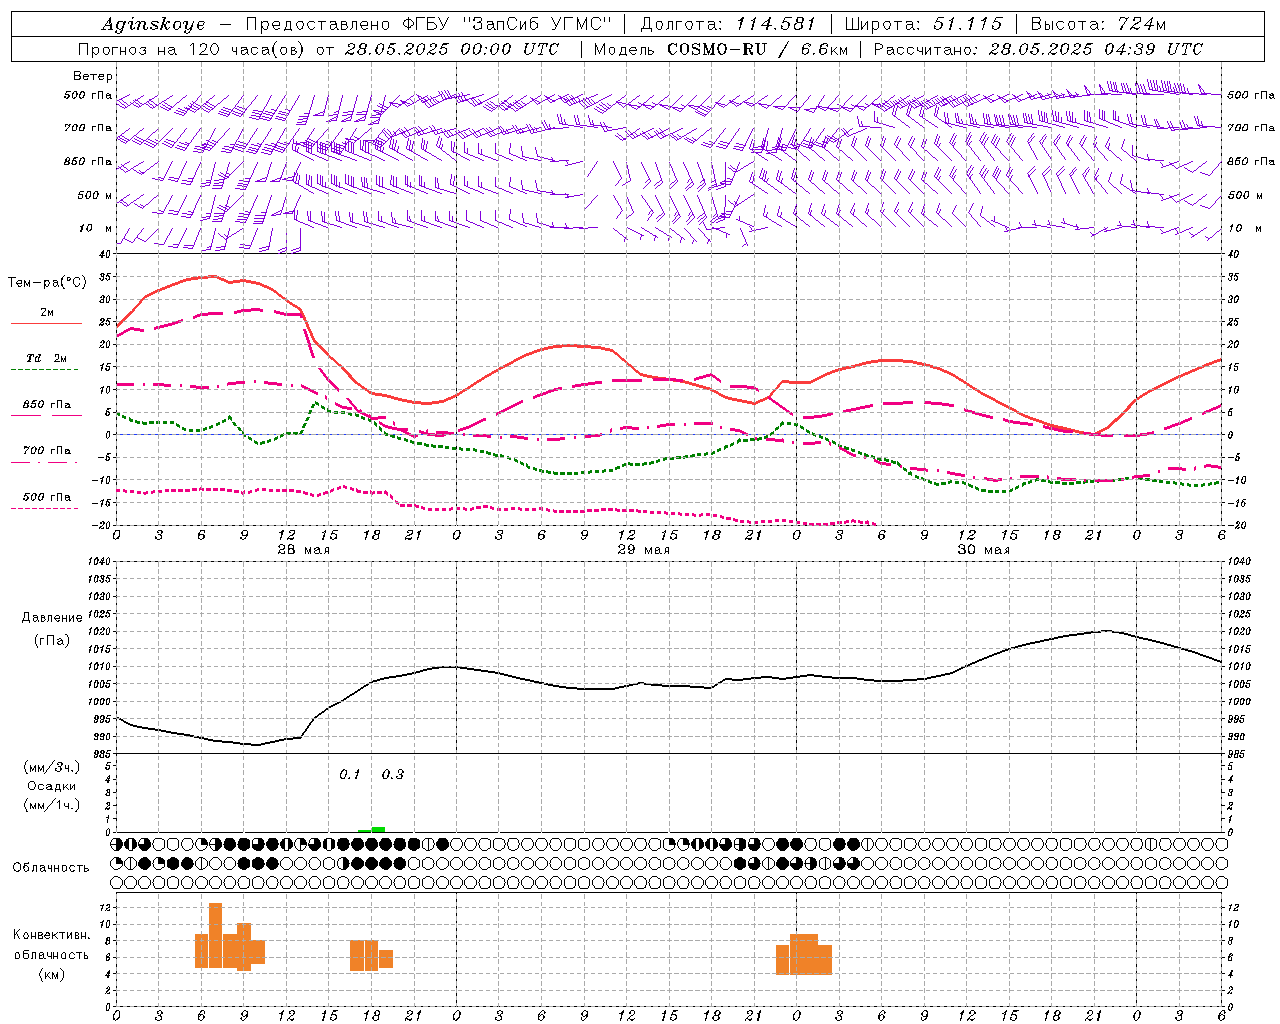
Task: Click the 0.3 precipitation amount value
Action: tap(393, 774)
